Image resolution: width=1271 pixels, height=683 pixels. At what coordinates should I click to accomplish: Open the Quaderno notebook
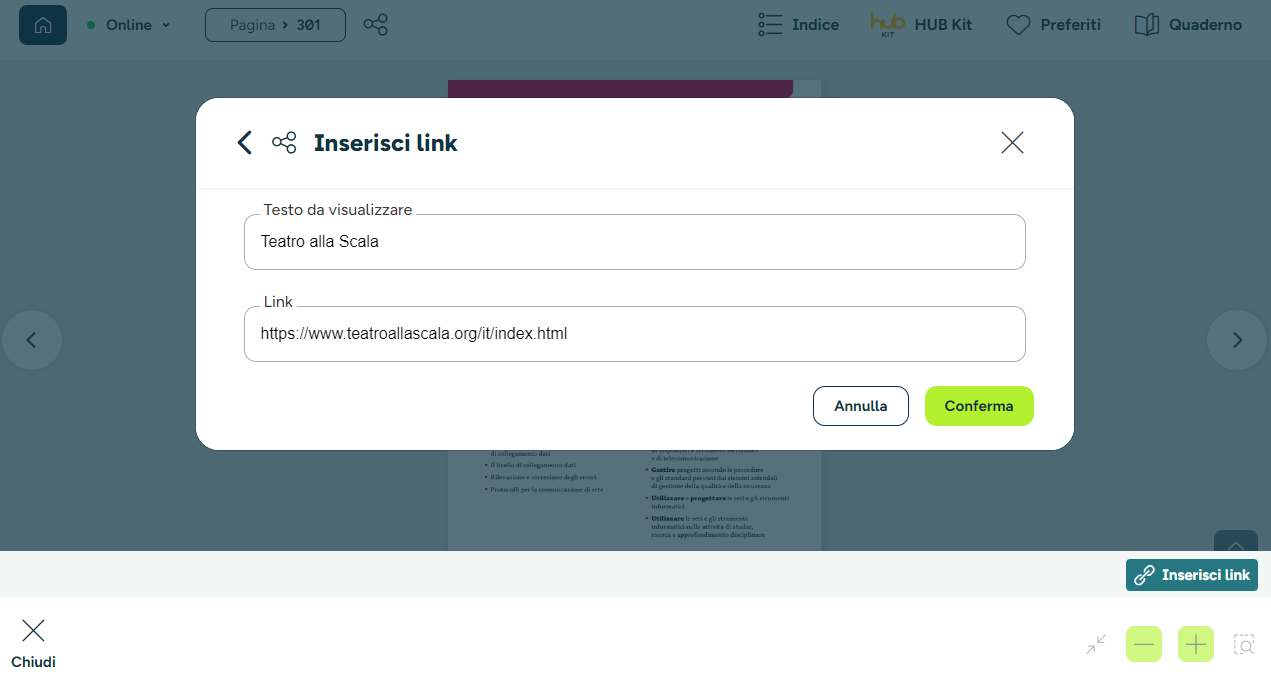[1188, 25]
